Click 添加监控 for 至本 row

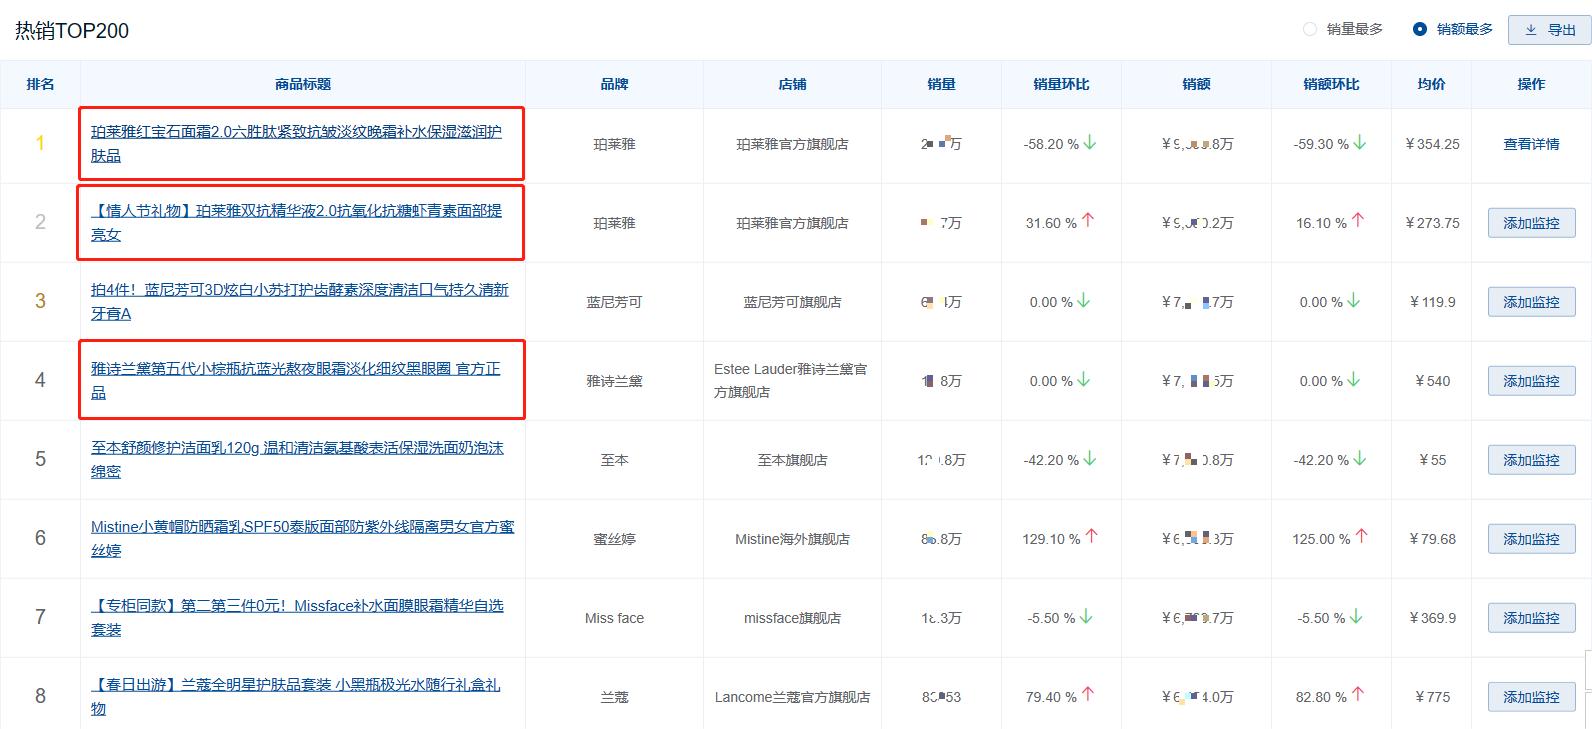(x=1531, y=460)
